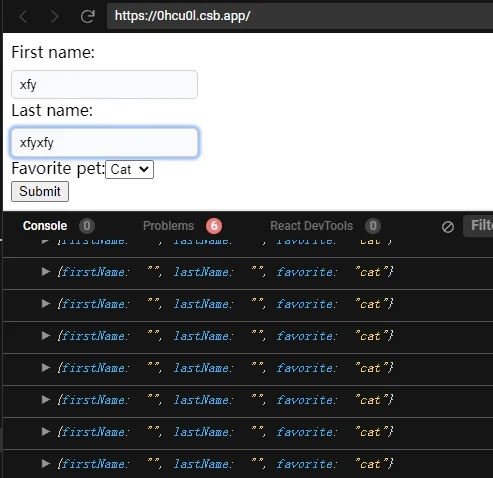Click the red Problems count badge
Viewport: 493px width, 478px height.
(x=214, y=226)
